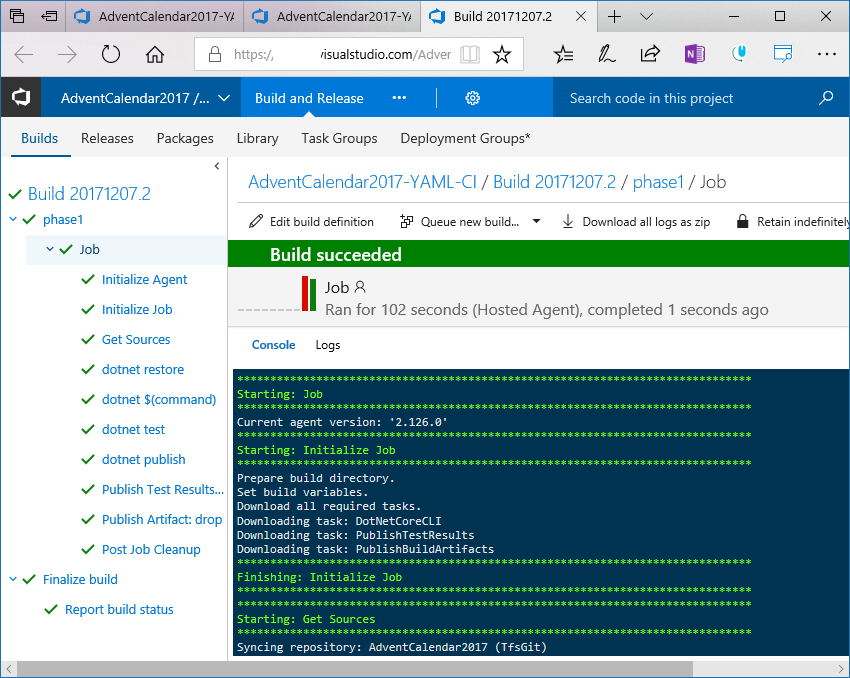Open the Build 20171207.2 breadcrumb link
The height and width of the screenshot is (678, 850).
click(x=554, y=182)
